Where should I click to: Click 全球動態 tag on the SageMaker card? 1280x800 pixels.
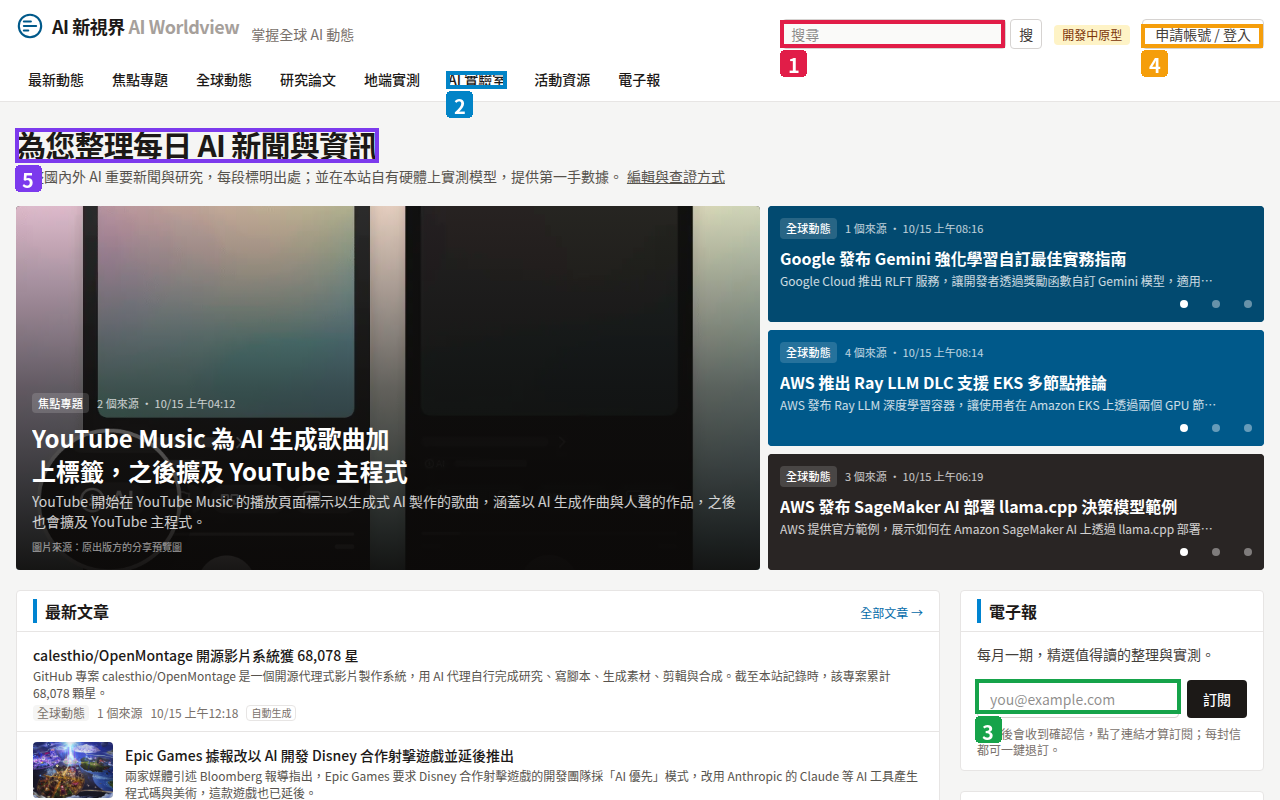tap(808, 477)
